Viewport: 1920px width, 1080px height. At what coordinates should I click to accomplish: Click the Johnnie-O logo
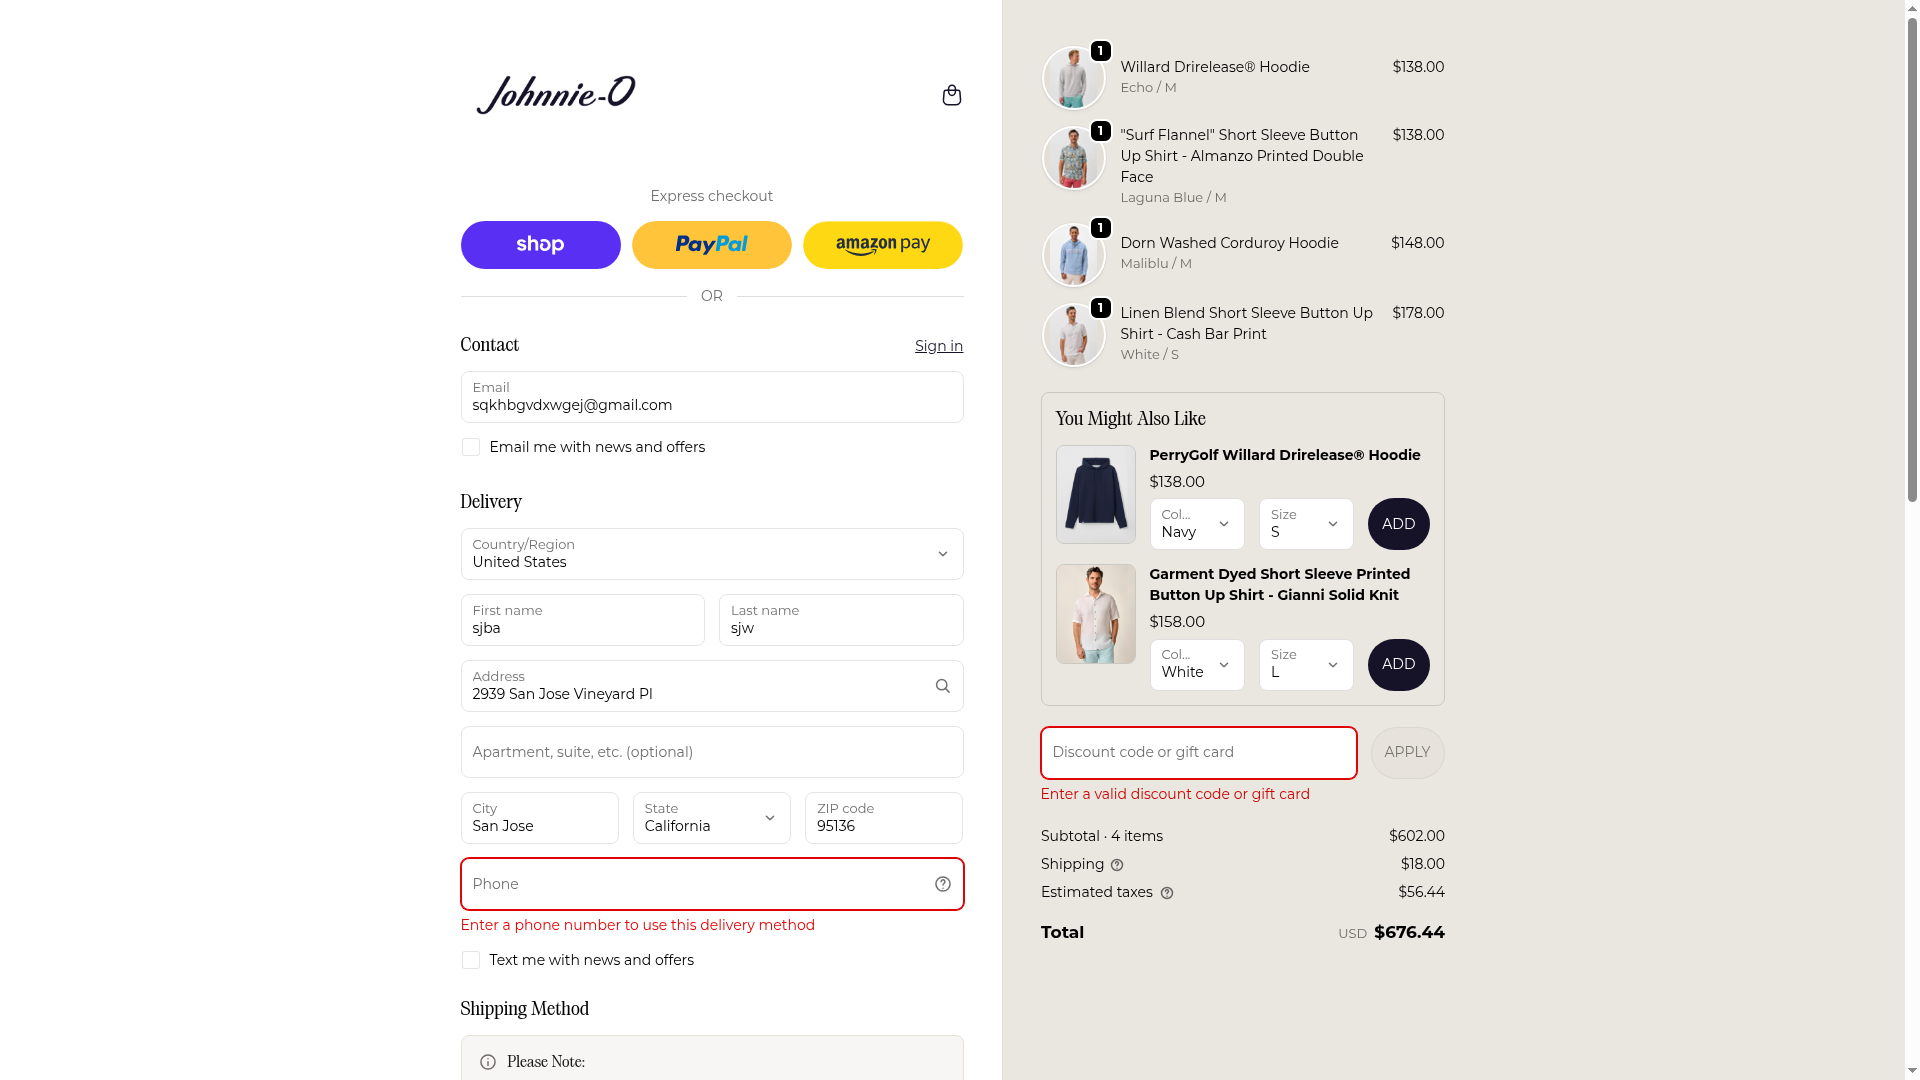(556, 95)
